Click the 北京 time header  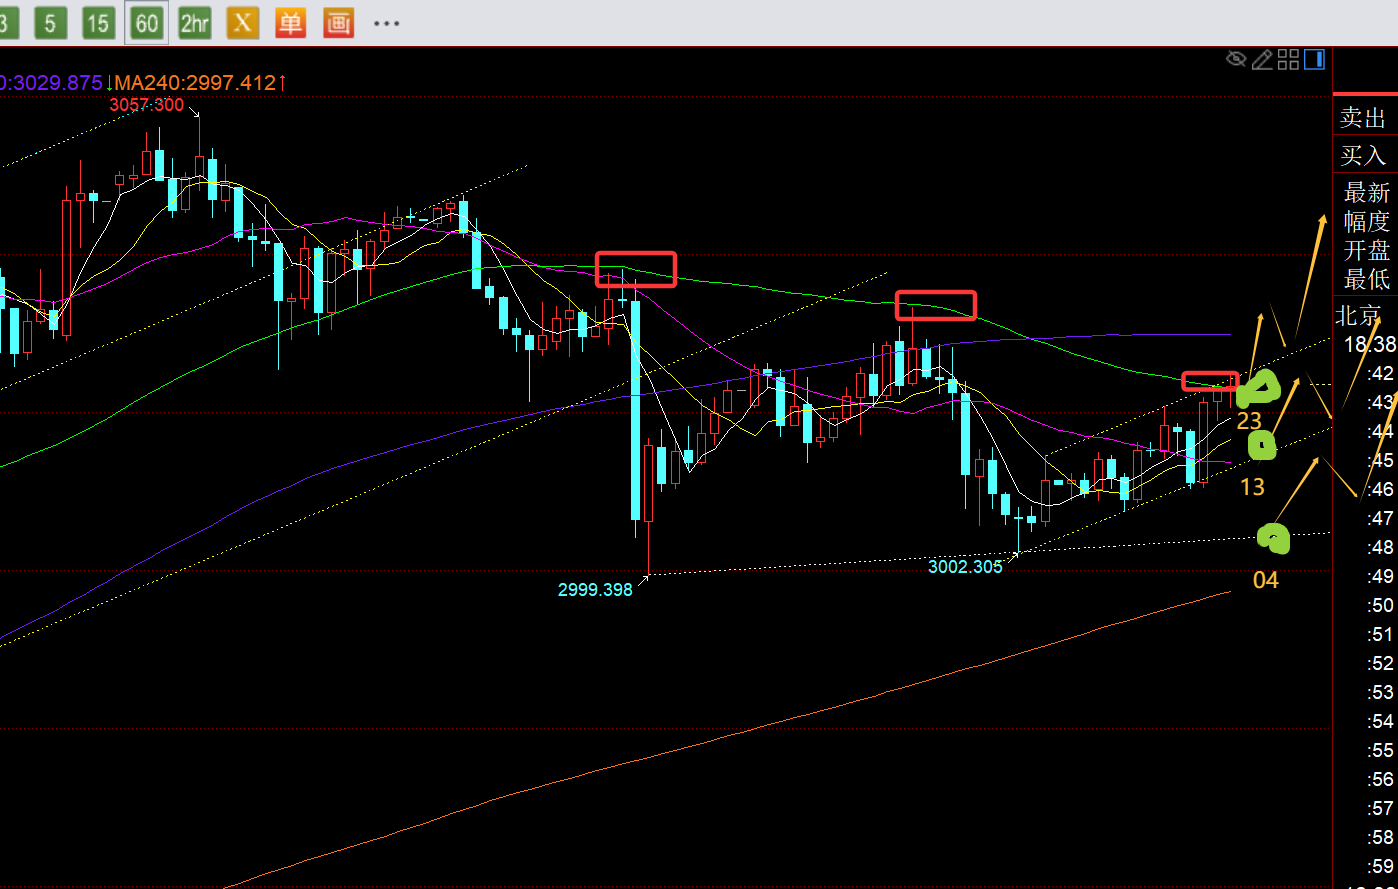(1358, 316)
